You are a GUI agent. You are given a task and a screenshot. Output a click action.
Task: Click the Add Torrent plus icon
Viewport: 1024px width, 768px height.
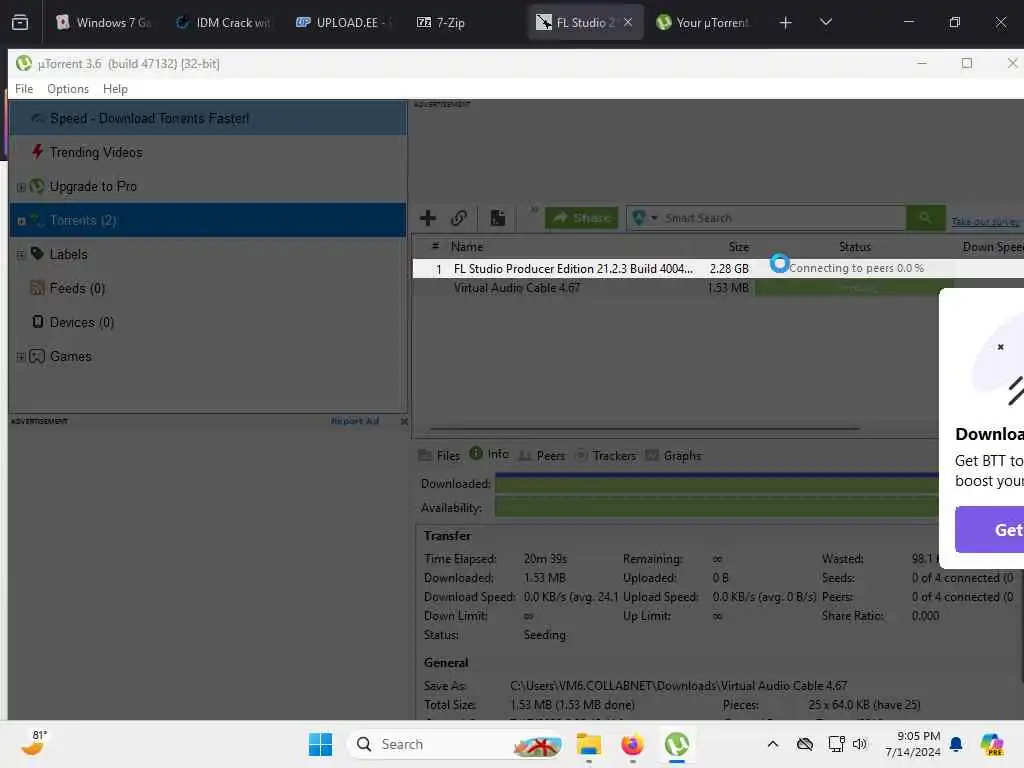click(428, 218)
